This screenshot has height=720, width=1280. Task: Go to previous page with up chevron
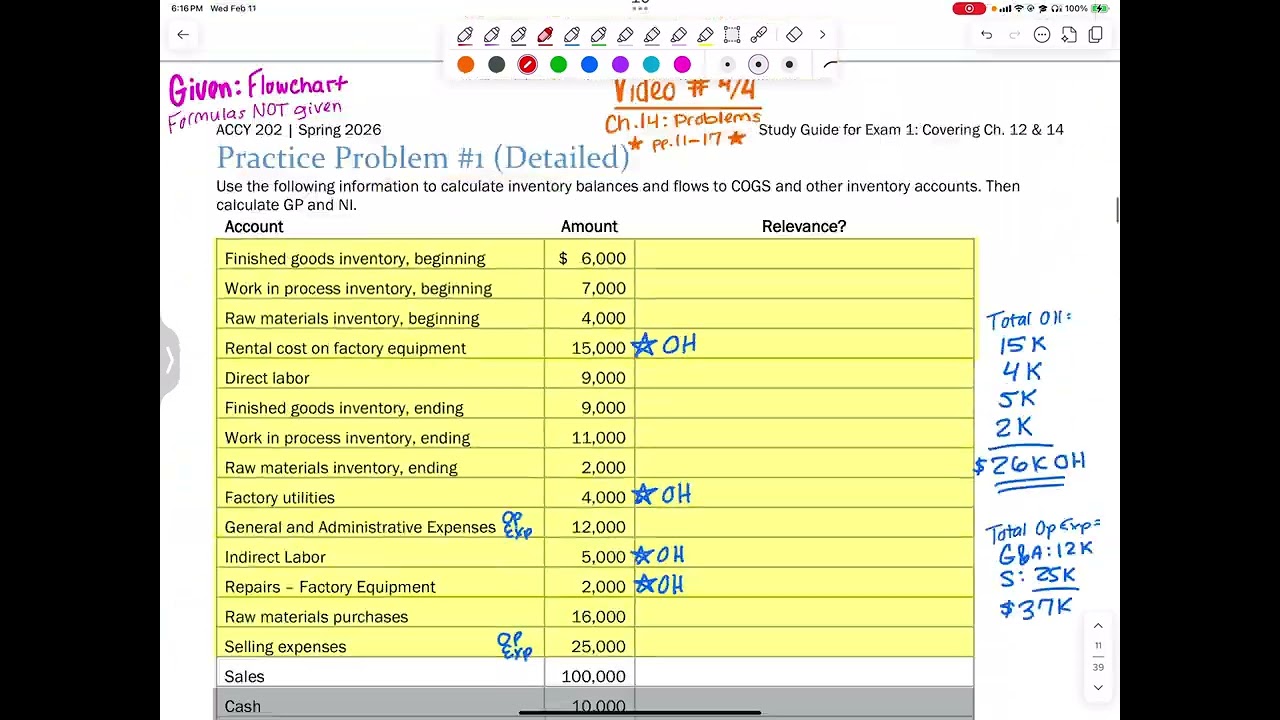[x=1098, y=626]
